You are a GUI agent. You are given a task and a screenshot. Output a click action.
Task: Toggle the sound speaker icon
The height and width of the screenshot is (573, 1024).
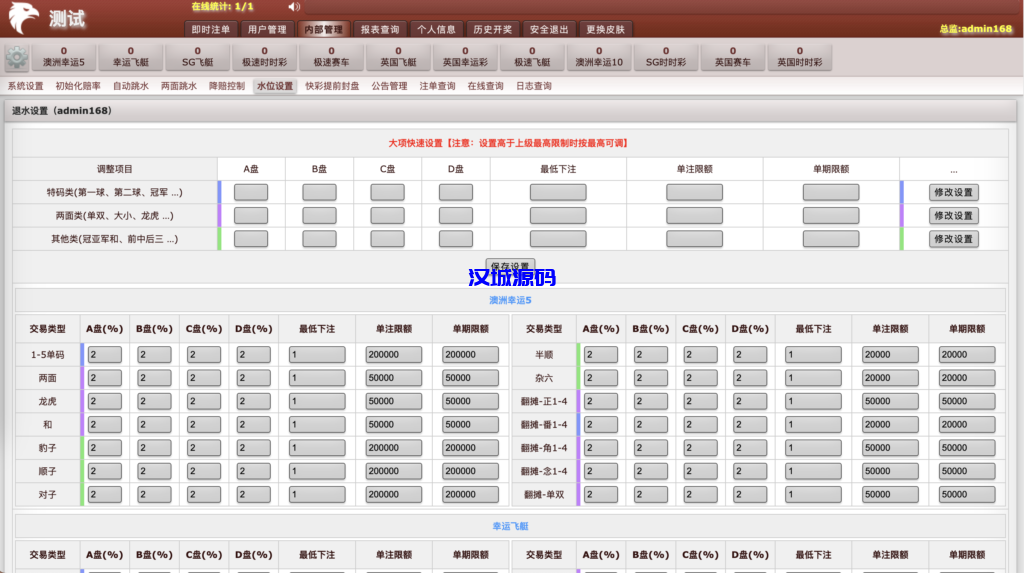[294, 7]
